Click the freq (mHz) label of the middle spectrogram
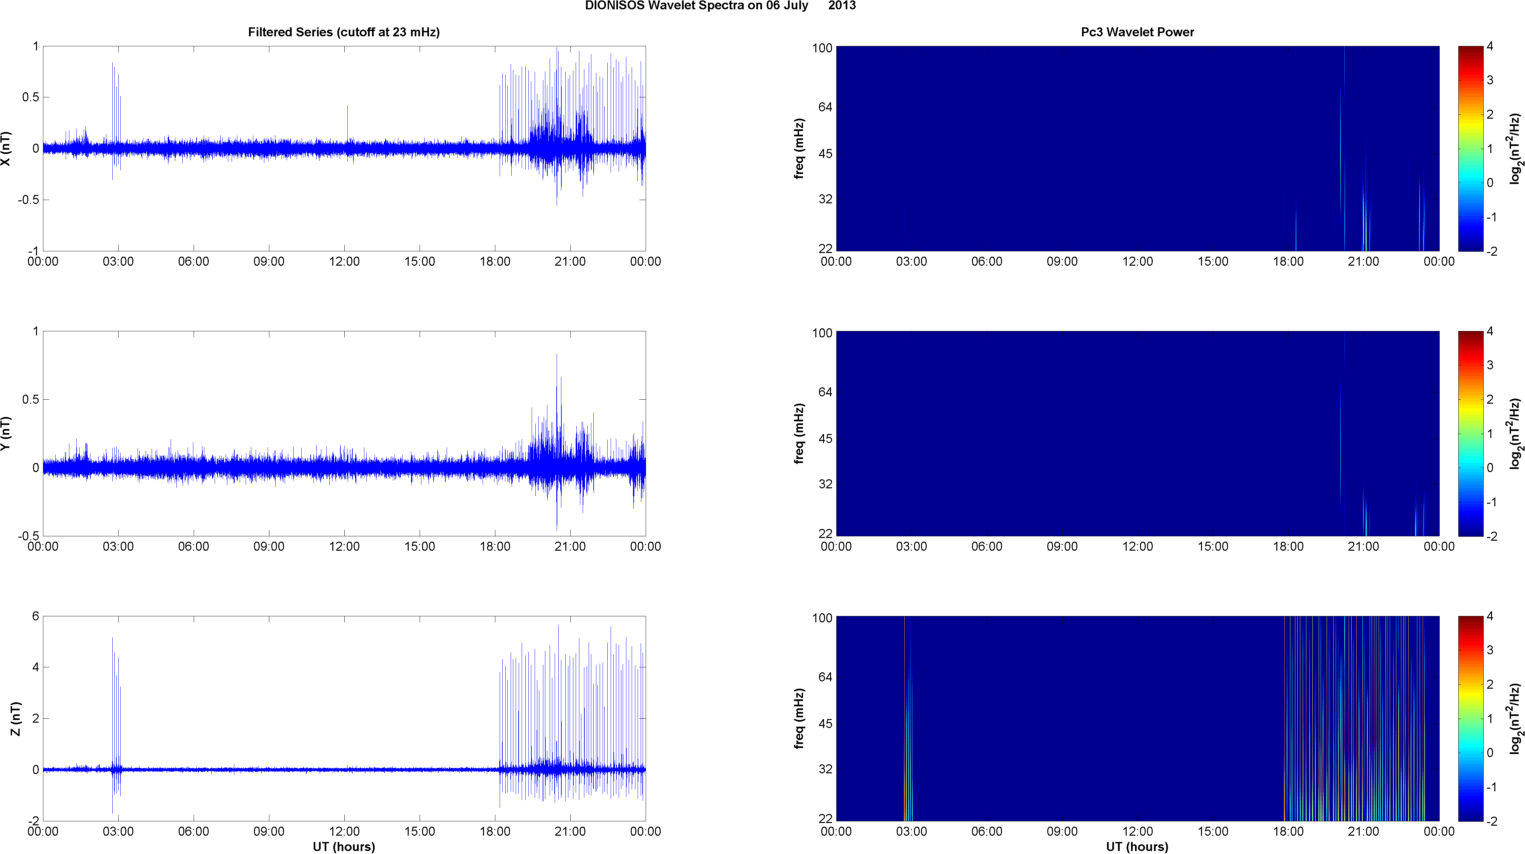Screen dimensions: 1525x854 pos(800,433)
